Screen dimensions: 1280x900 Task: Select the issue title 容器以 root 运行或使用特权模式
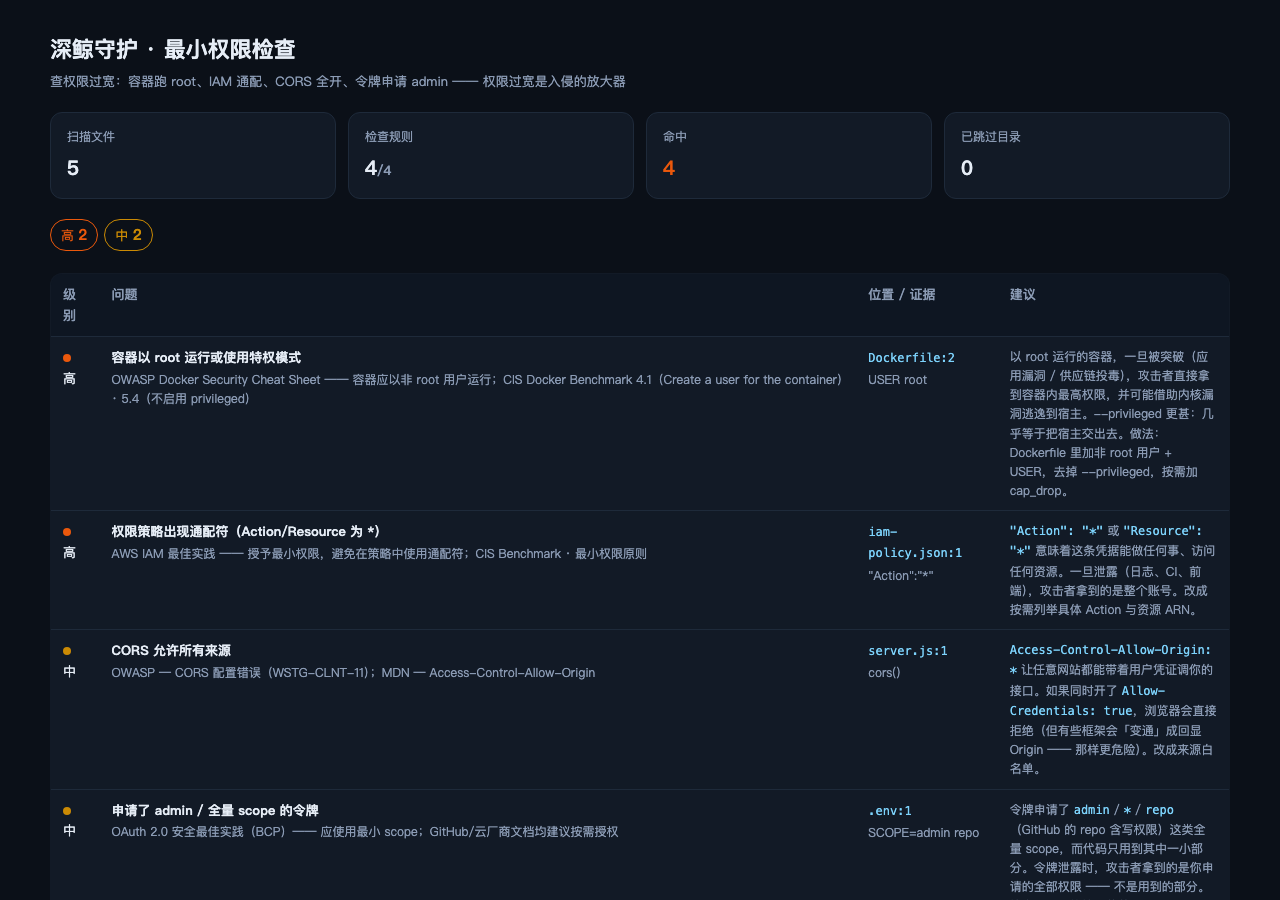tap(206, 357)
